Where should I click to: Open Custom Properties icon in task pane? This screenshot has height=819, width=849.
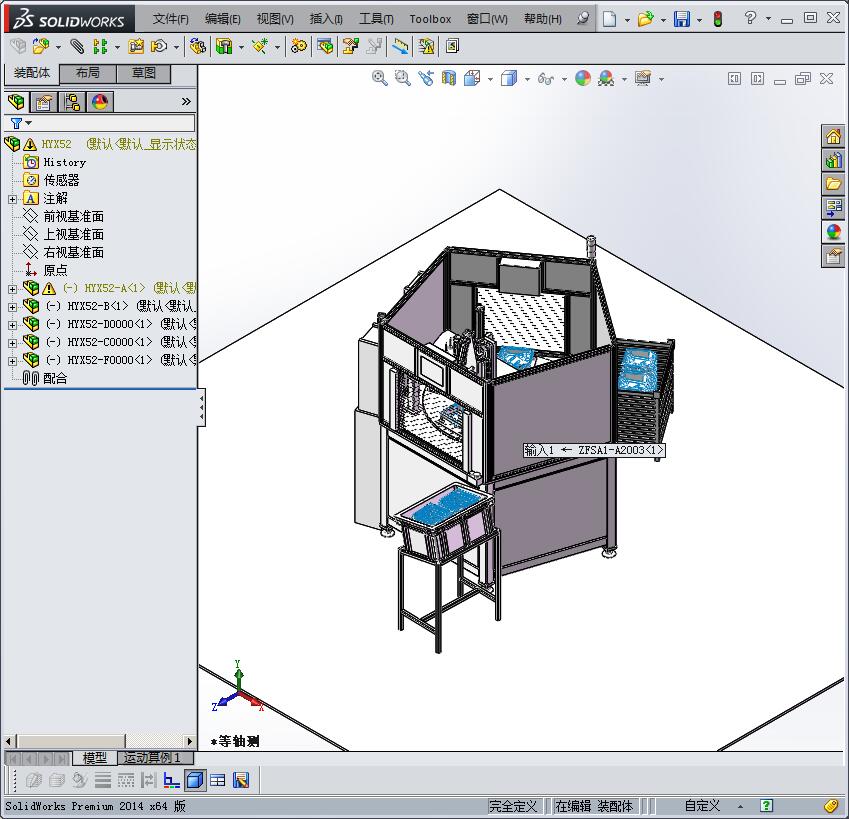833,255
